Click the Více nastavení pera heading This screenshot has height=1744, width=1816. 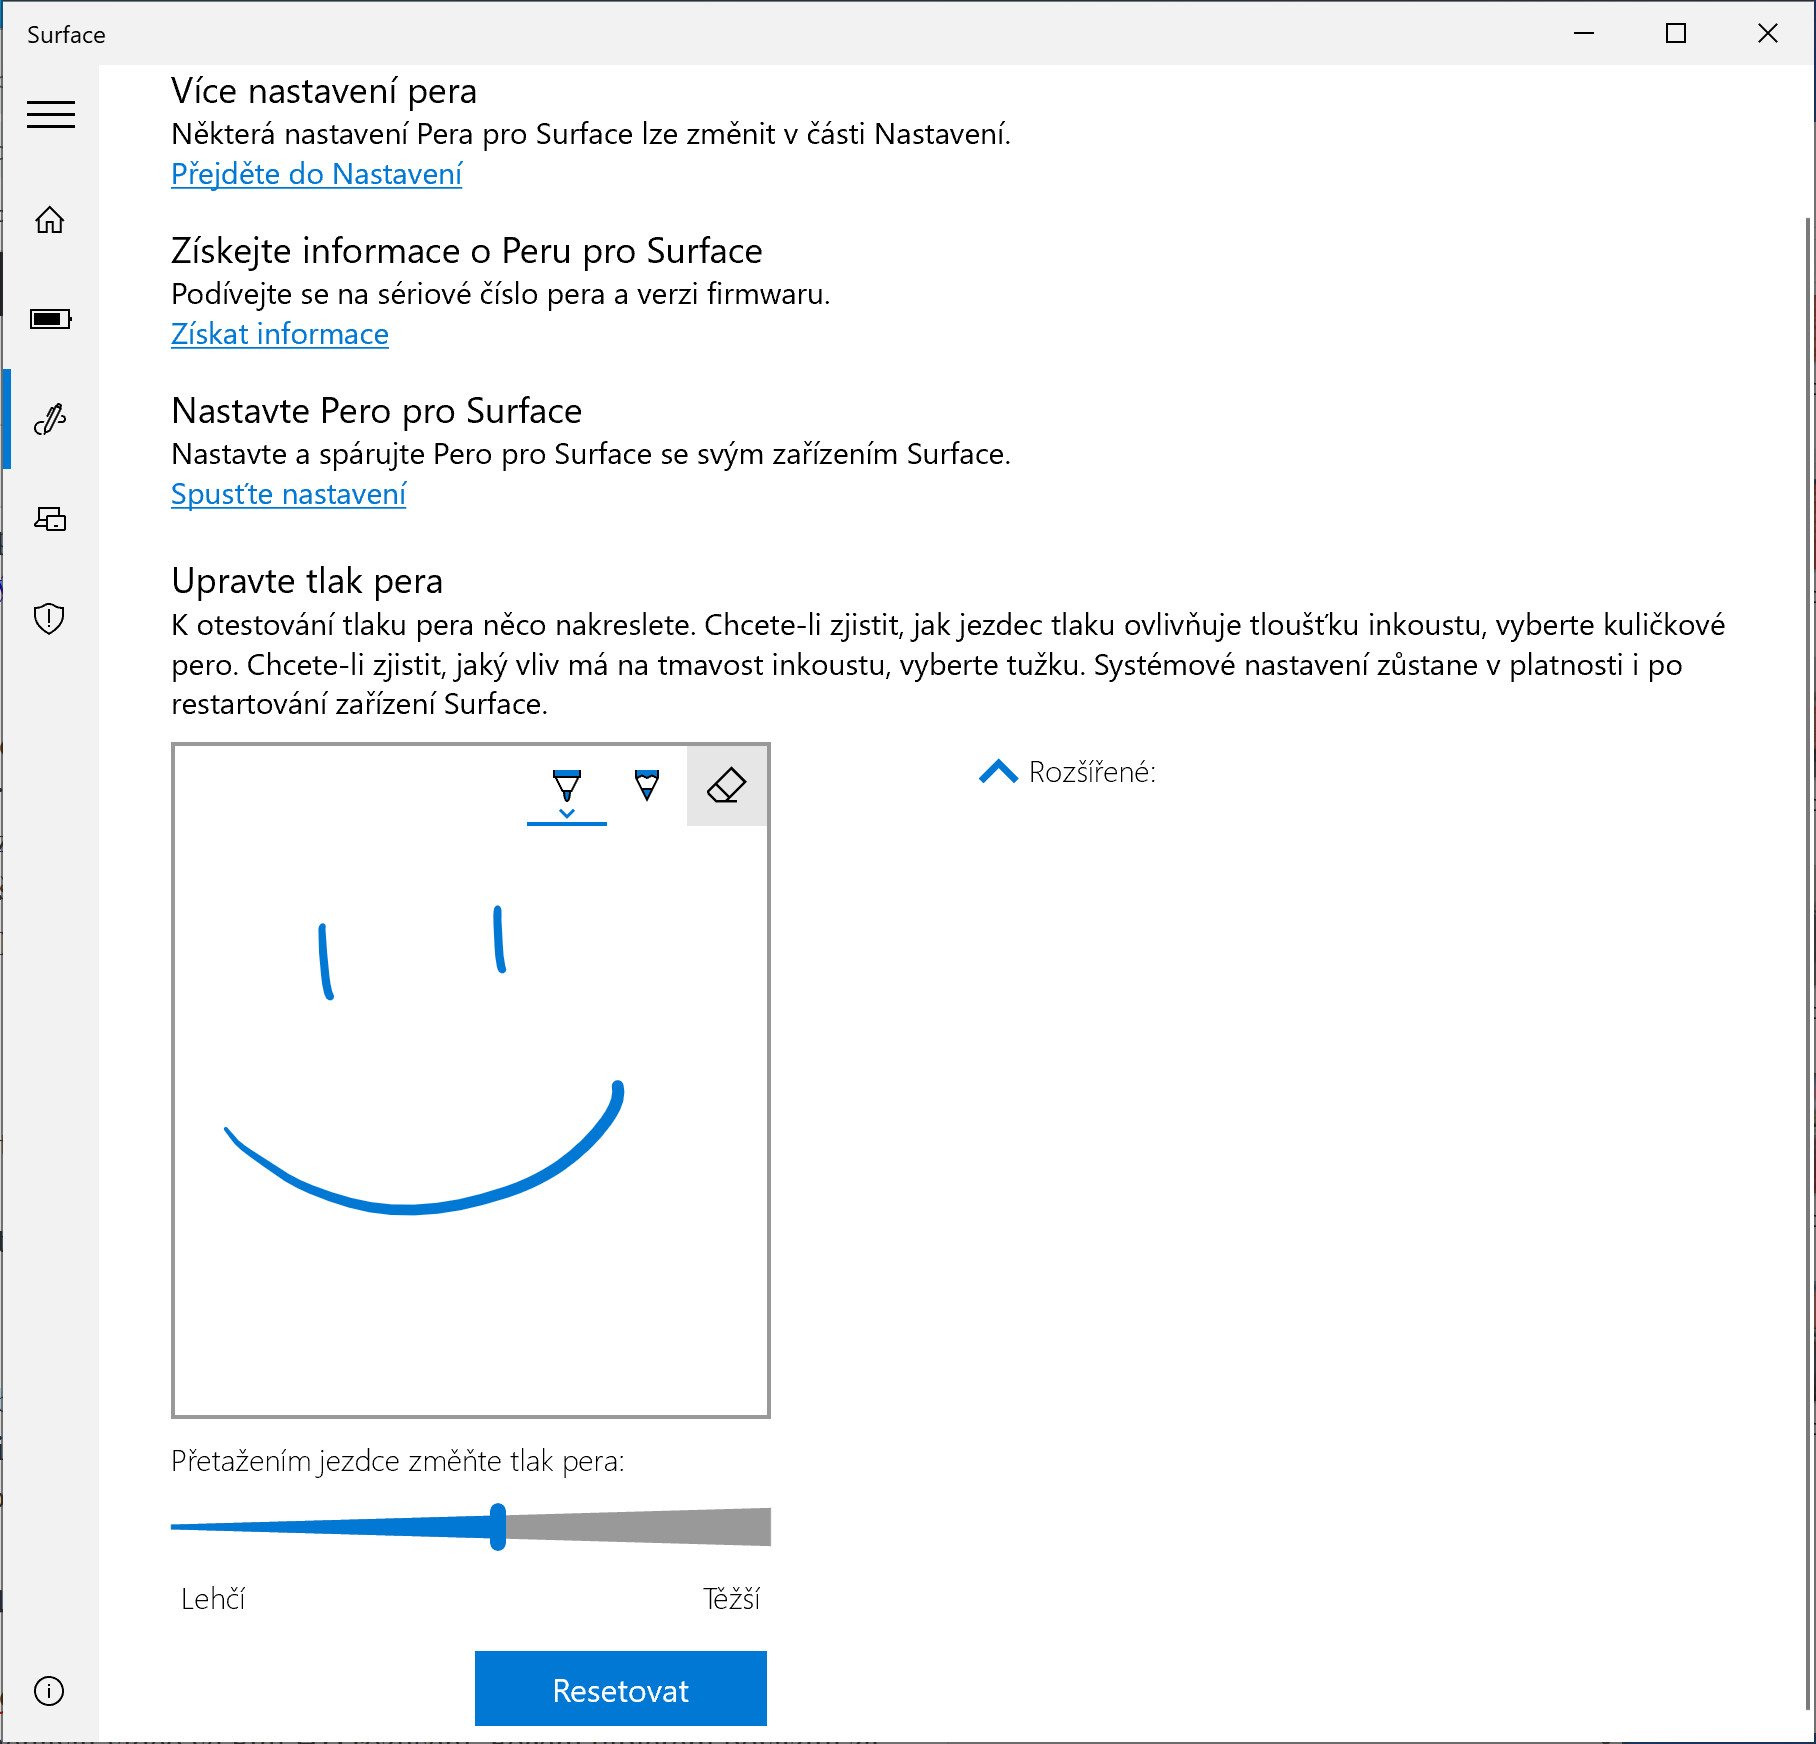pos(324,91)
